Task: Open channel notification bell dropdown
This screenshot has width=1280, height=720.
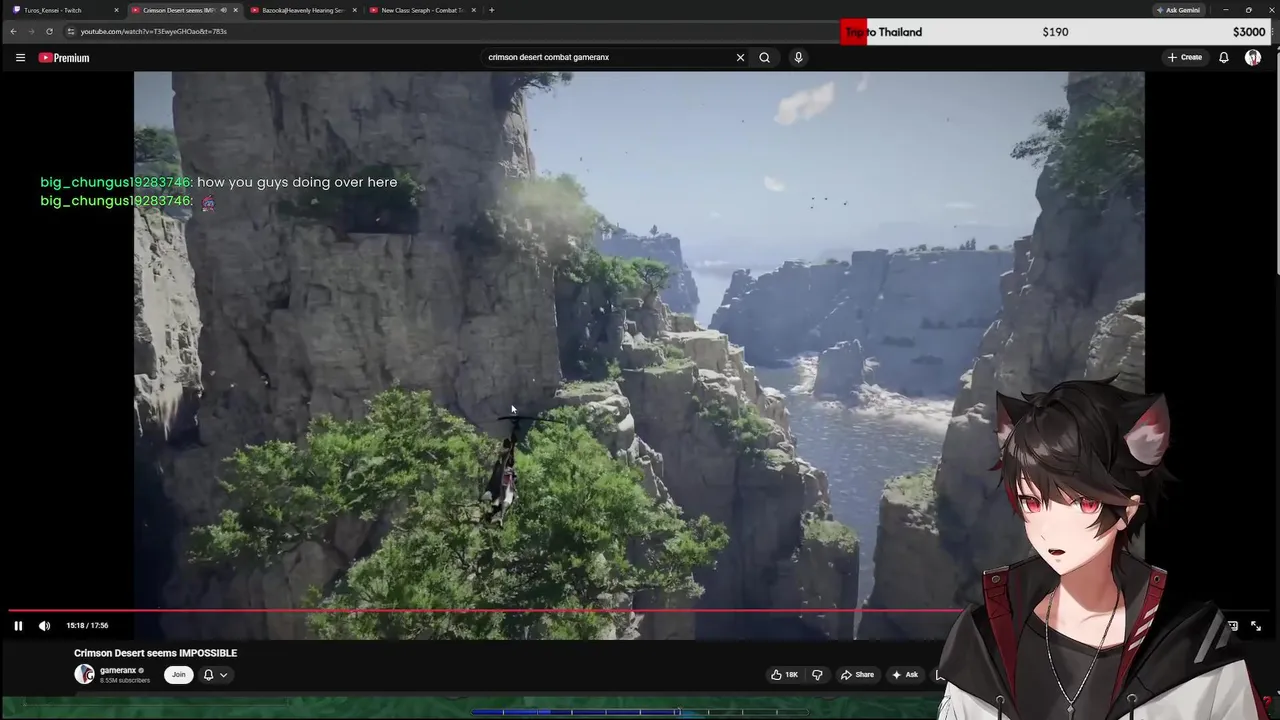Action: (x=215, y=675)
